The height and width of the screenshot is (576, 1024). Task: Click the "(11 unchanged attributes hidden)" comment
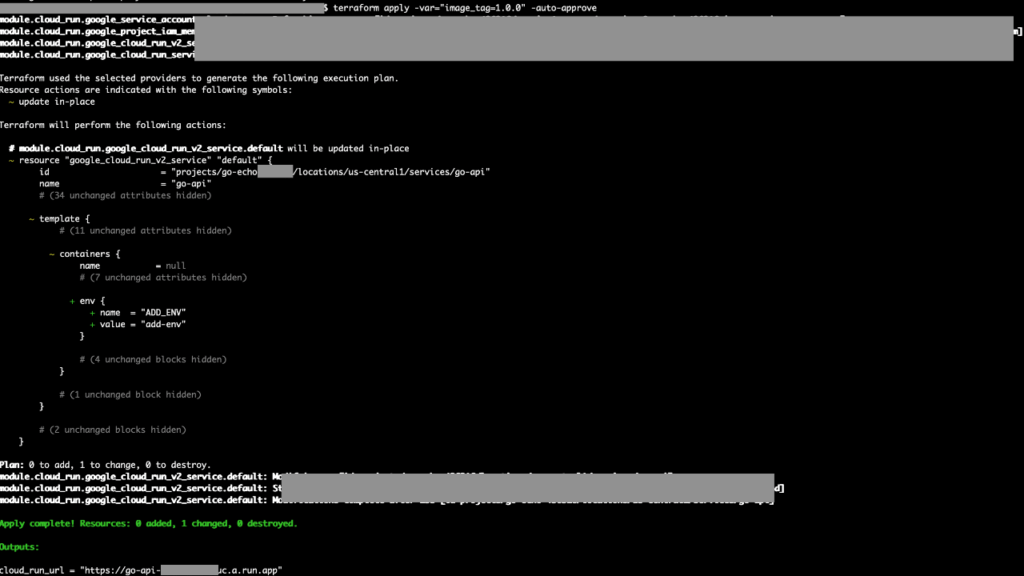(x=145, y=231)
